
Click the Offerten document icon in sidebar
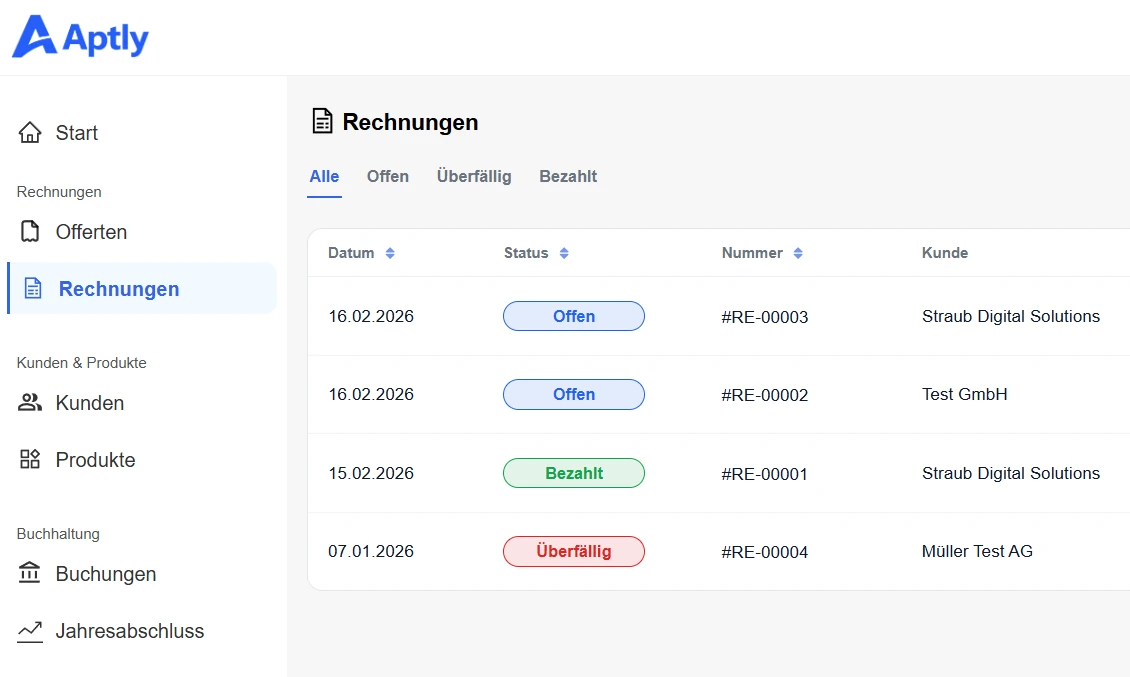pos(30,231)
